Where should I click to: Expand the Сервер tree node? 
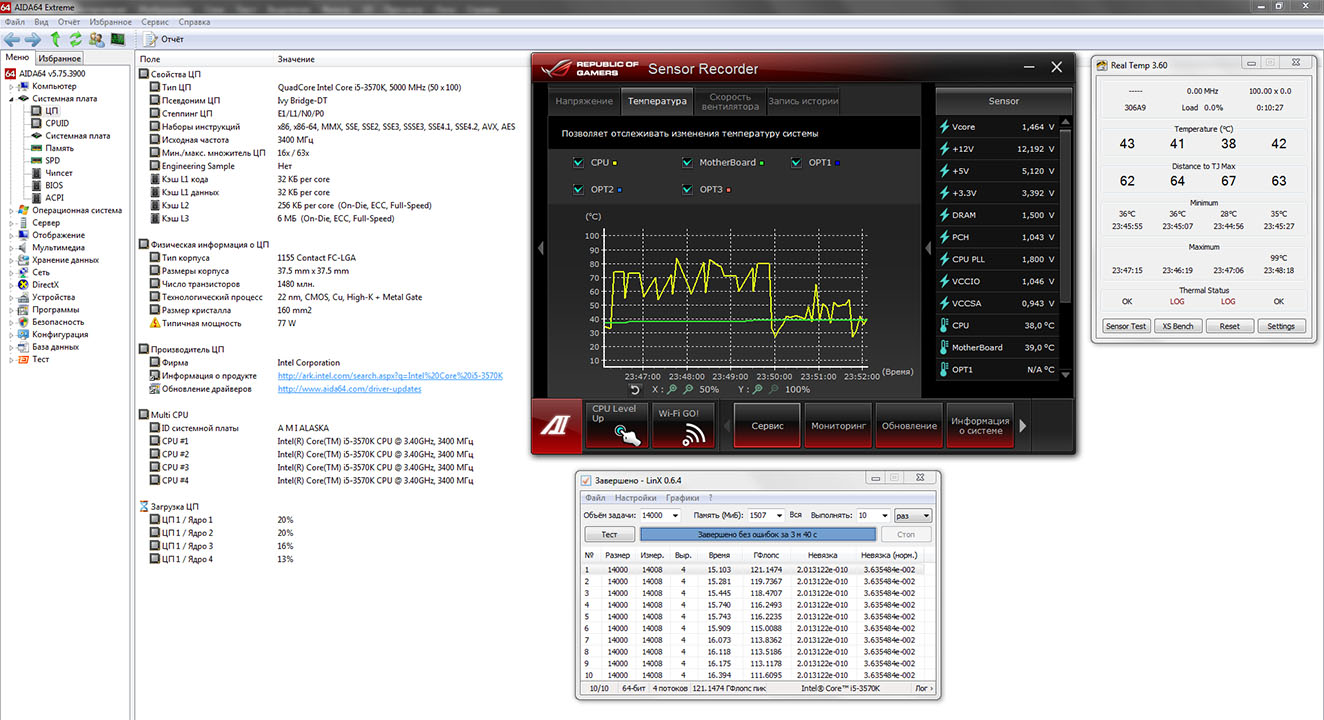11,223
